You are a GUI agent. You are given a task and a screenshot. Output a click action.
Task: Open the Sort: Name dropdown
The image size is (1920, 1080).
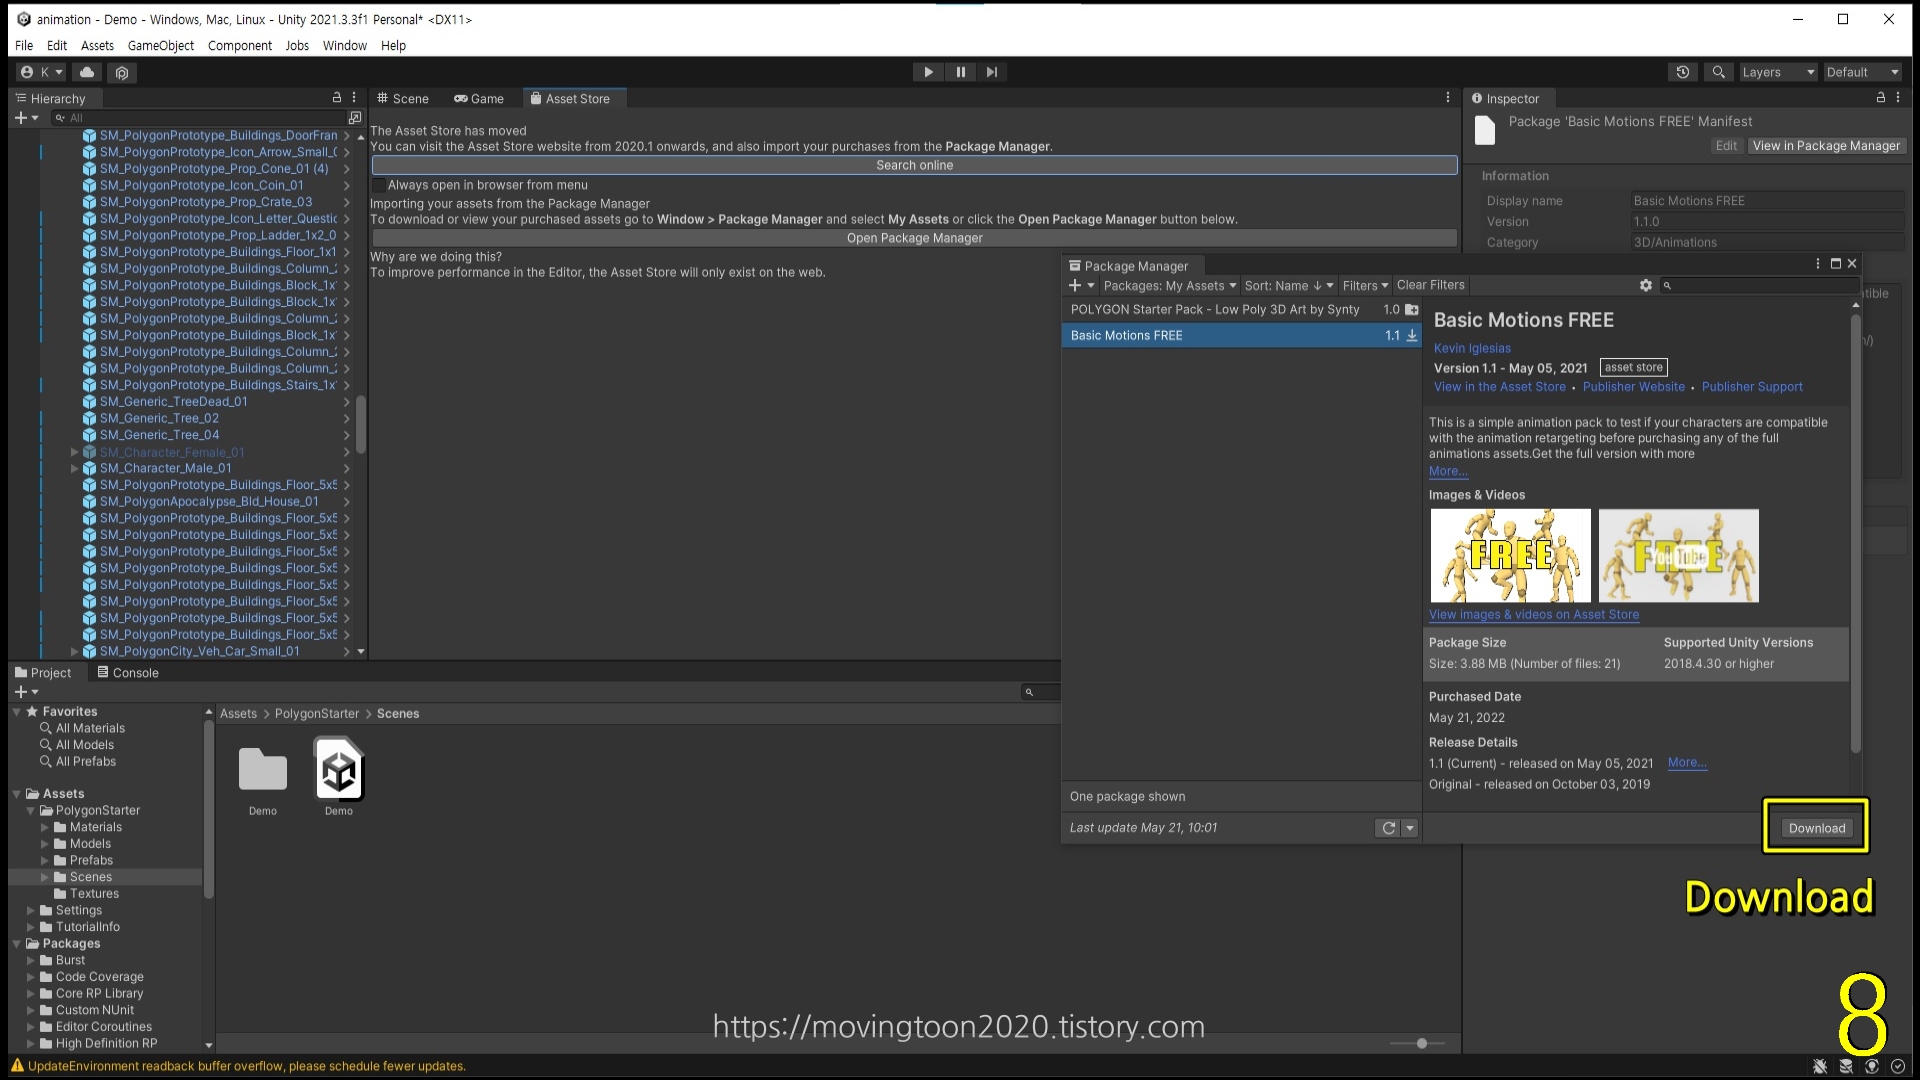1289,285
